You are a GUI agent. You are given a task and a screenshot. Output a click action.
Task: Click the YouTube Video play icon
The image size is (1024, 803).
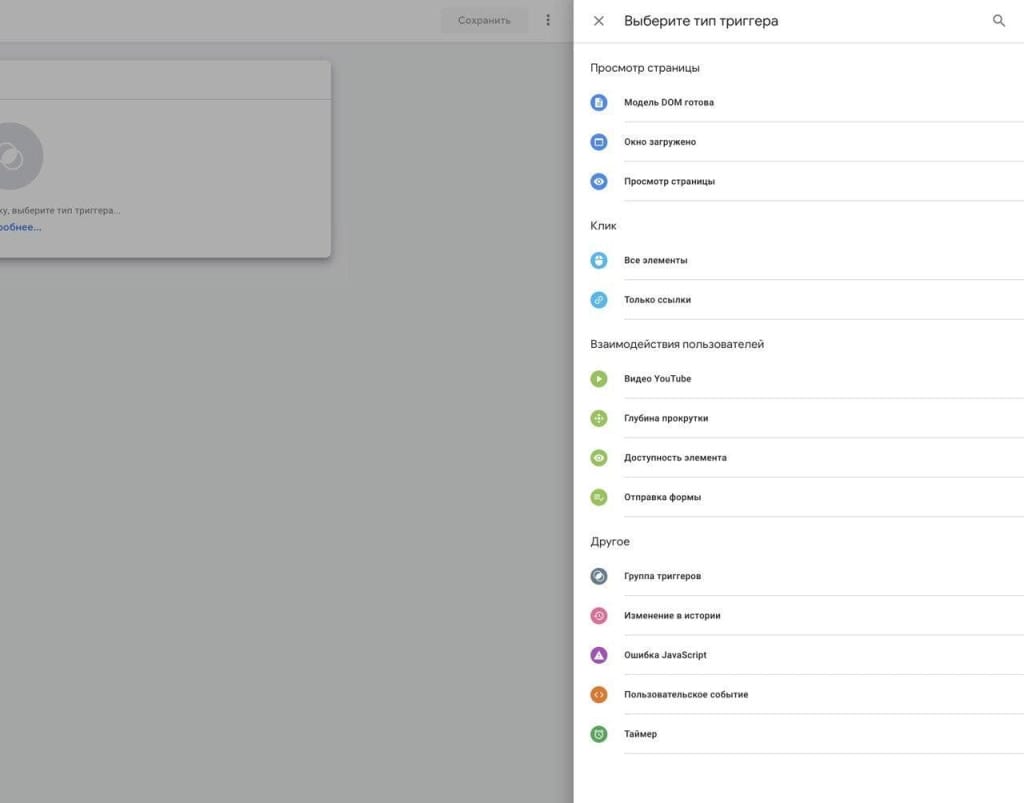(599, 379)
